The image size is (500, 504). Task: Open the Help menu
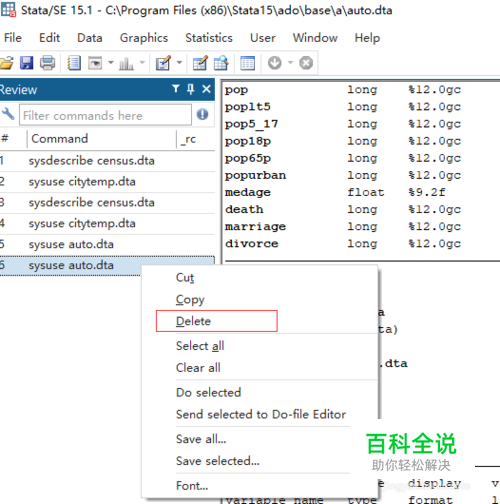[x=367, y=38]
